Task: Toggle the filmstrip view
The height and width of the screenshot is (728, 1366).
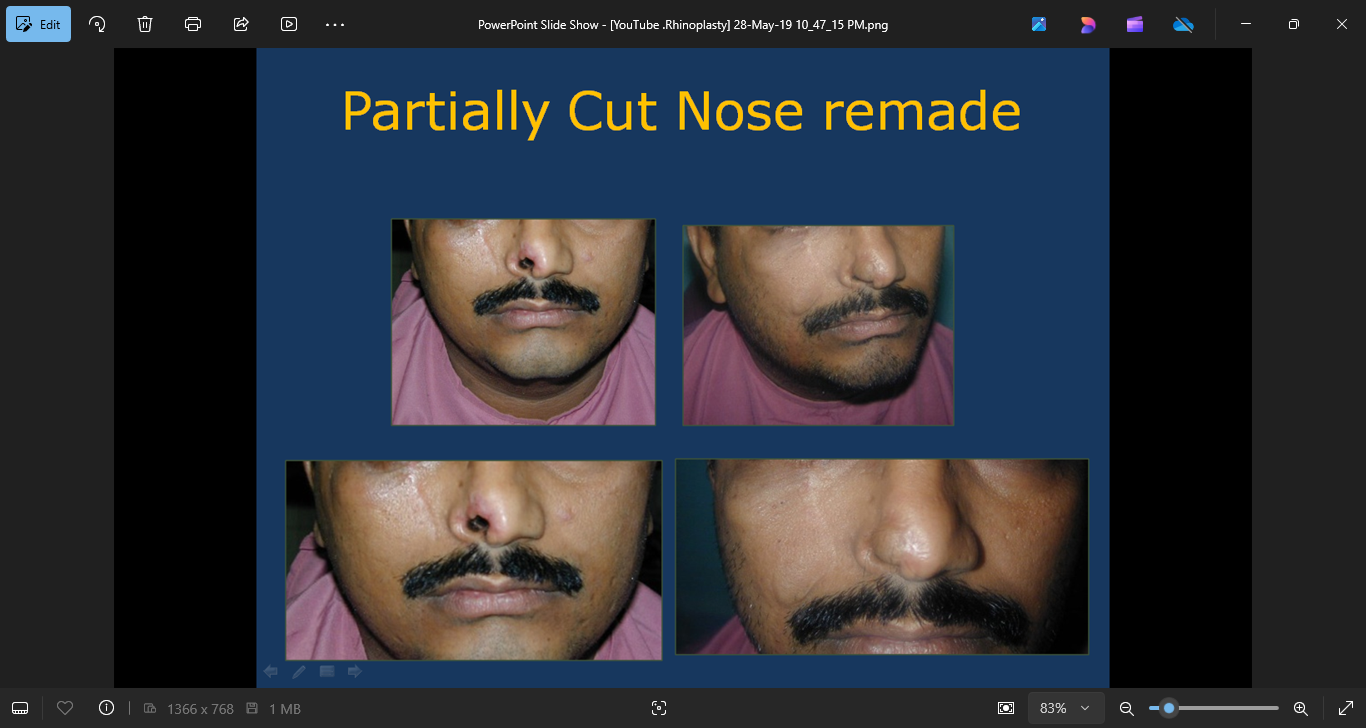Action: pyautogui.click(x=20, y=708)
